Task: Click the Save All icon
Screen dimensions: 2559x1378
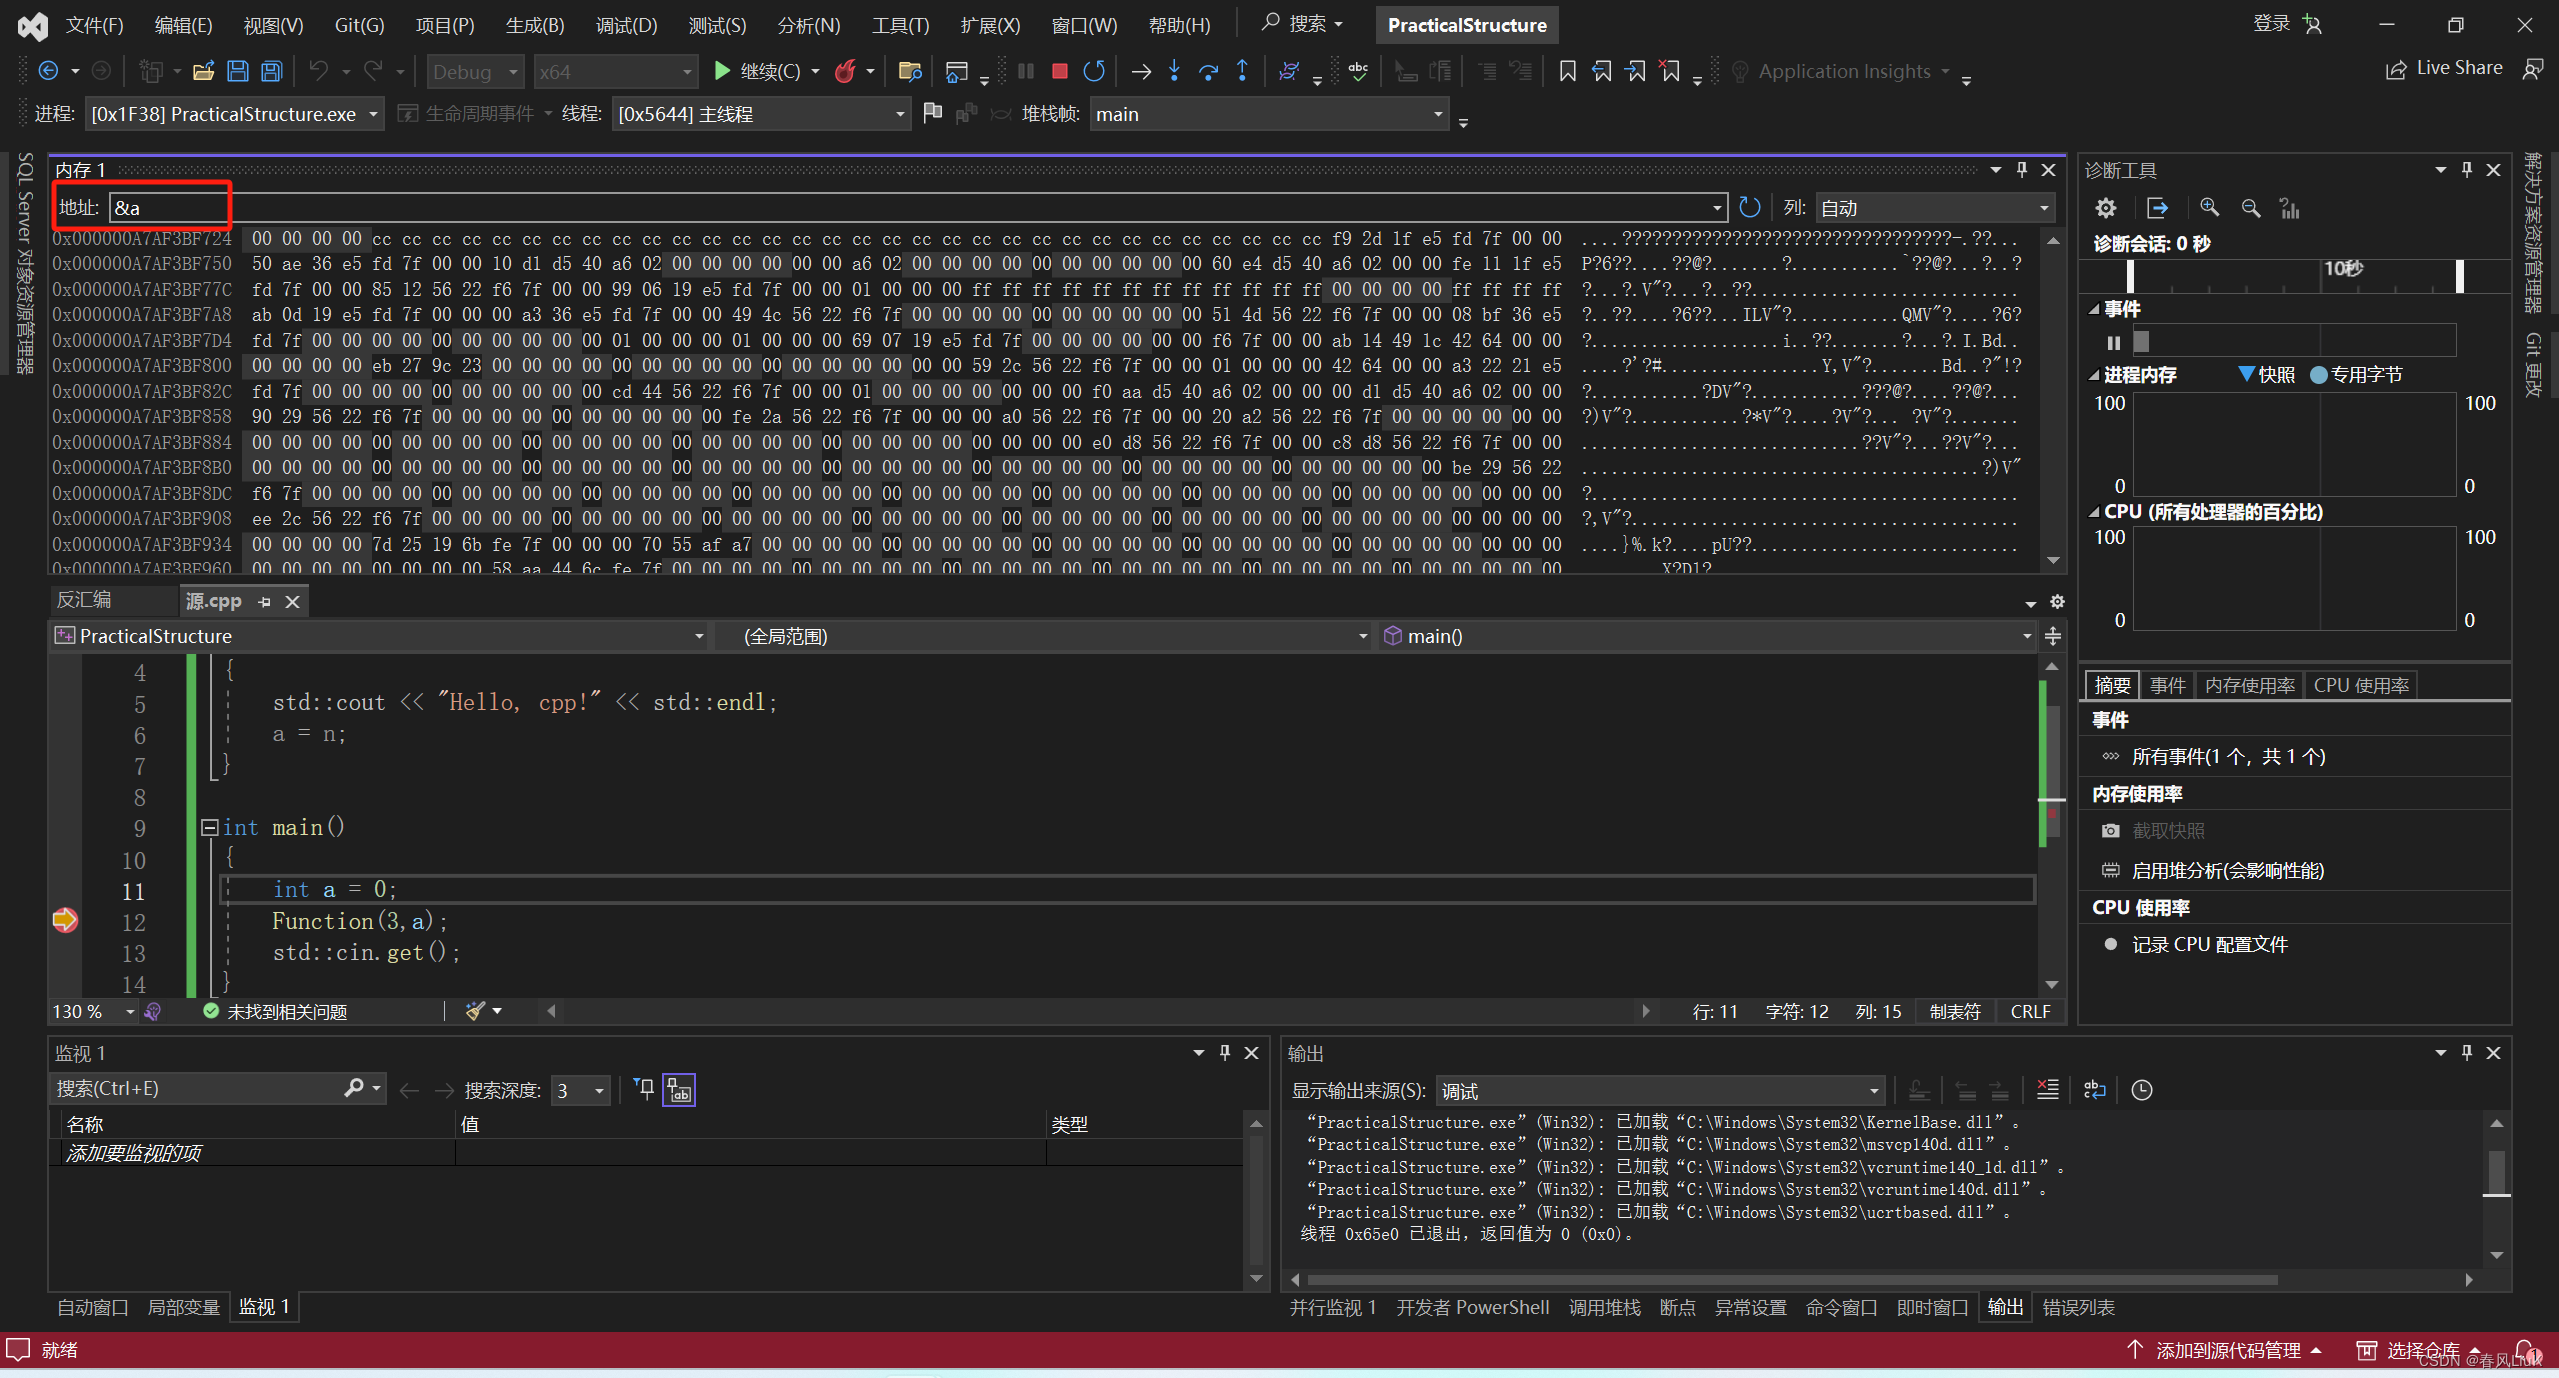Action: (x=272, y=71)
